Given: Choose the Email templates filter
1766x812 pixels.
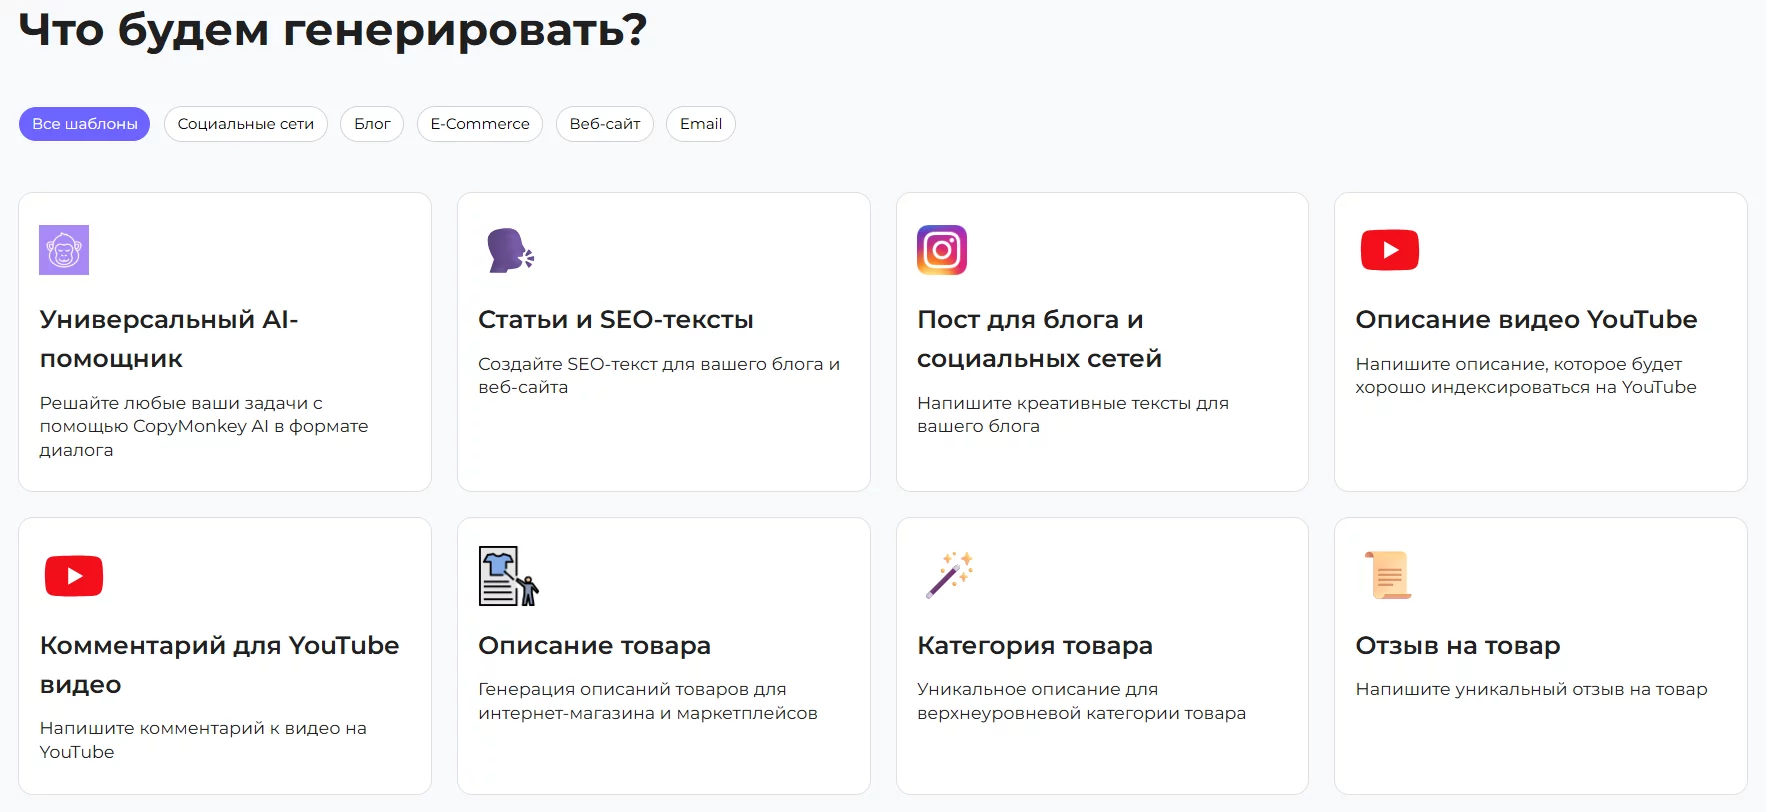Looking at the screenshot, I should [x=701, y=124].
